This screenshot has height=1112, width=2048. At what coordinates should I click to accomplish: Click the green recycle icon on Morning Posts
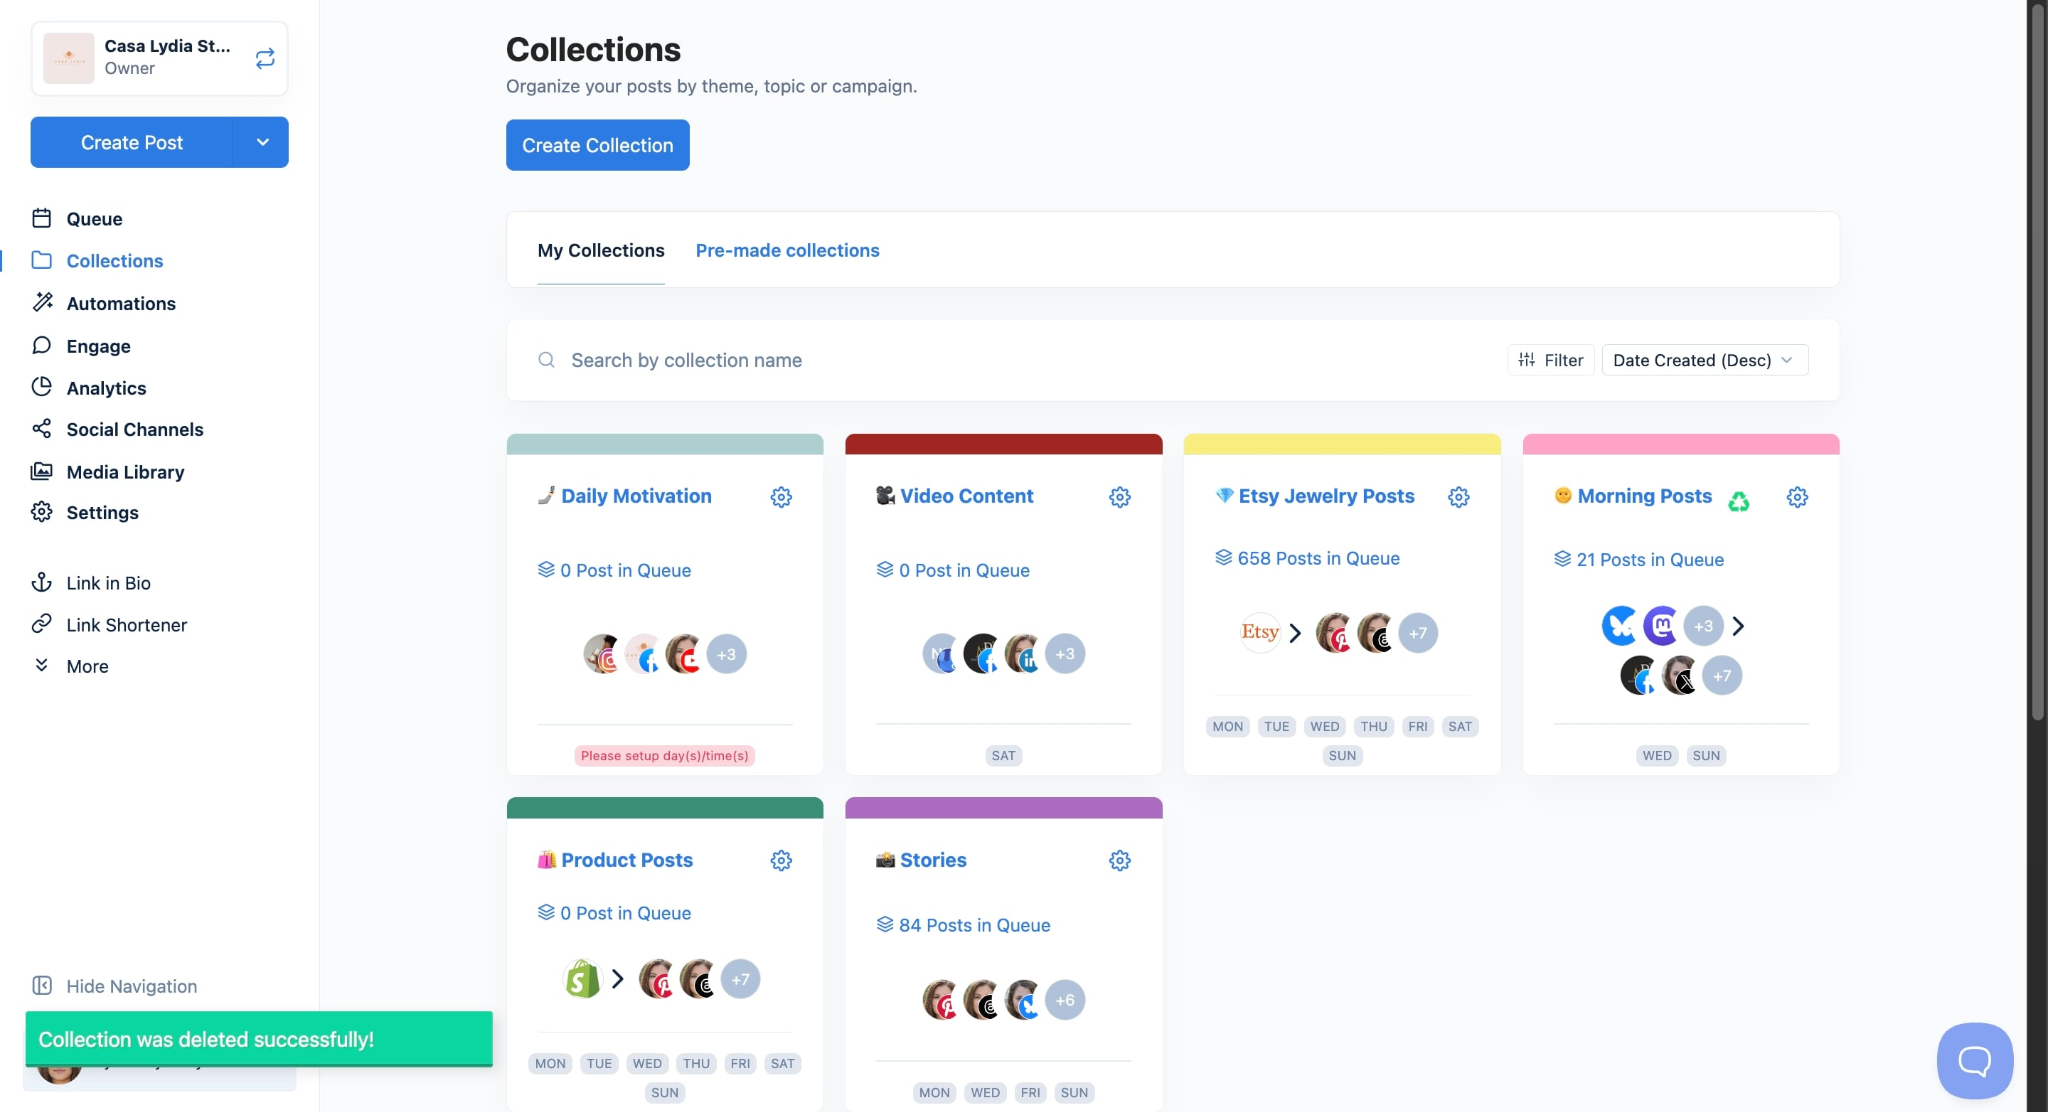(1739, 501)
